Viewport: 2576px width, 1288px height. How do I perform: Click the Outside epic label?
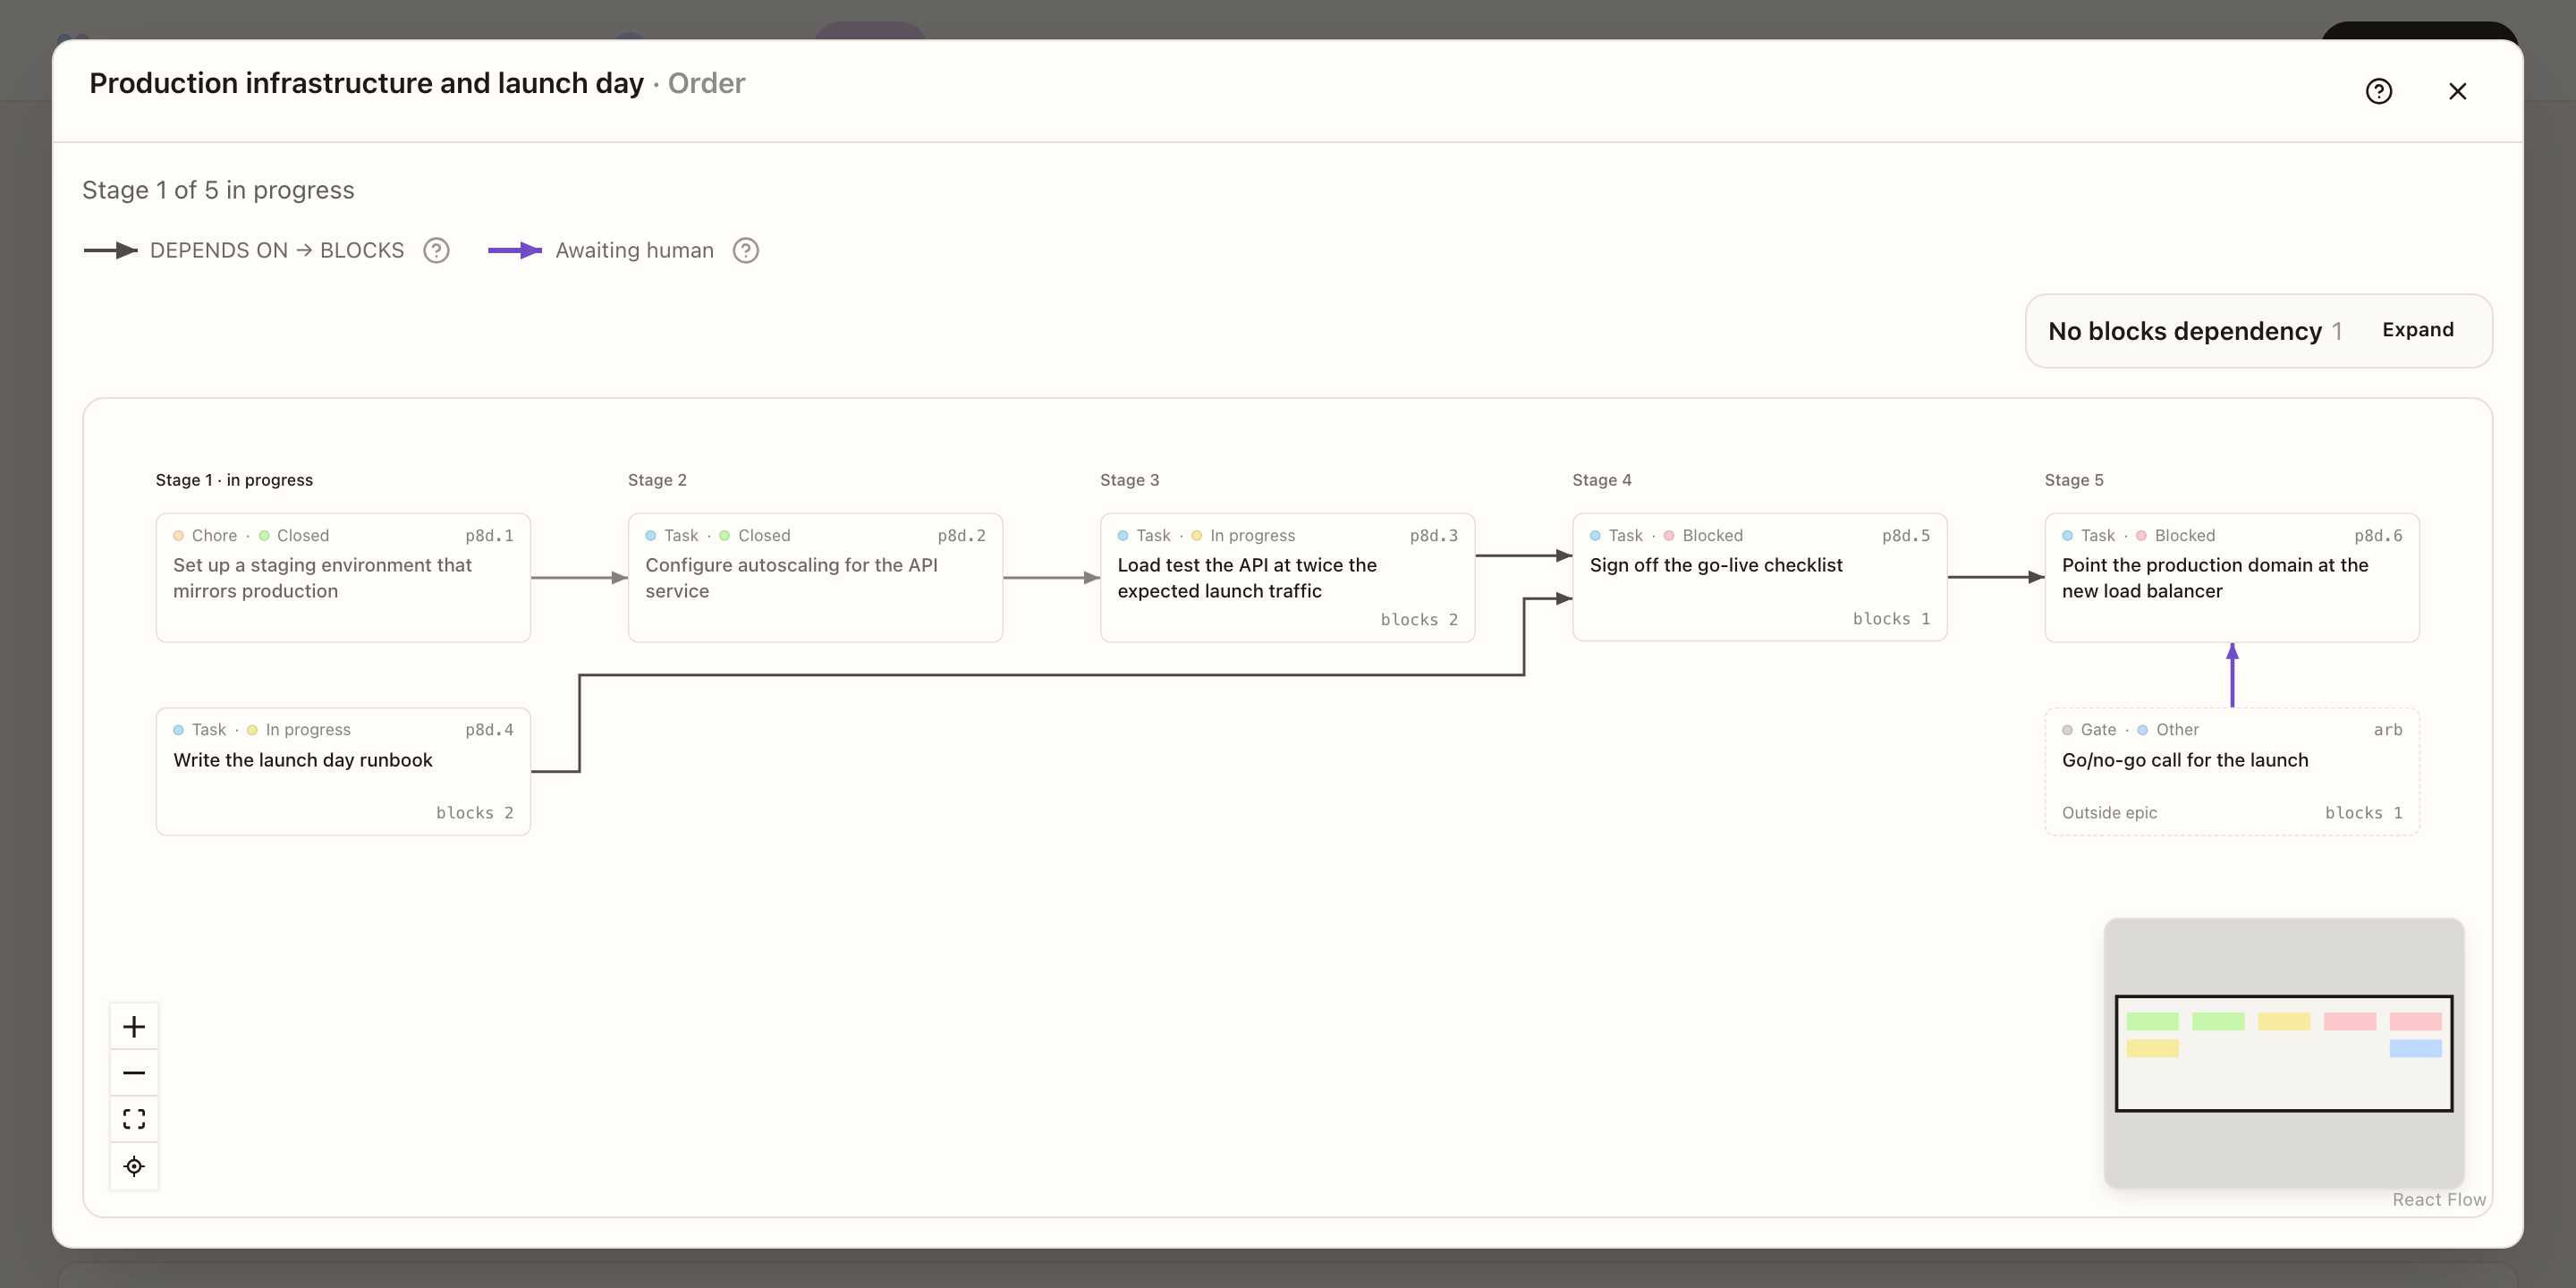[x=2109, y=813]
